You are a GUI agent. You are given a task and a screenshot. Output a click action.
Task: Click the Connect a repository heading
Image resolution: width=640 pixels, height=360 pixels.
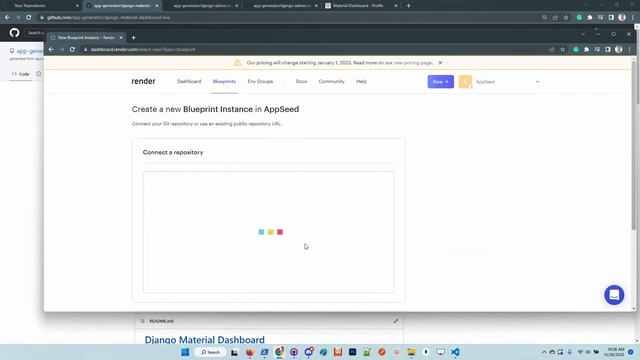[x=173, y=152]
